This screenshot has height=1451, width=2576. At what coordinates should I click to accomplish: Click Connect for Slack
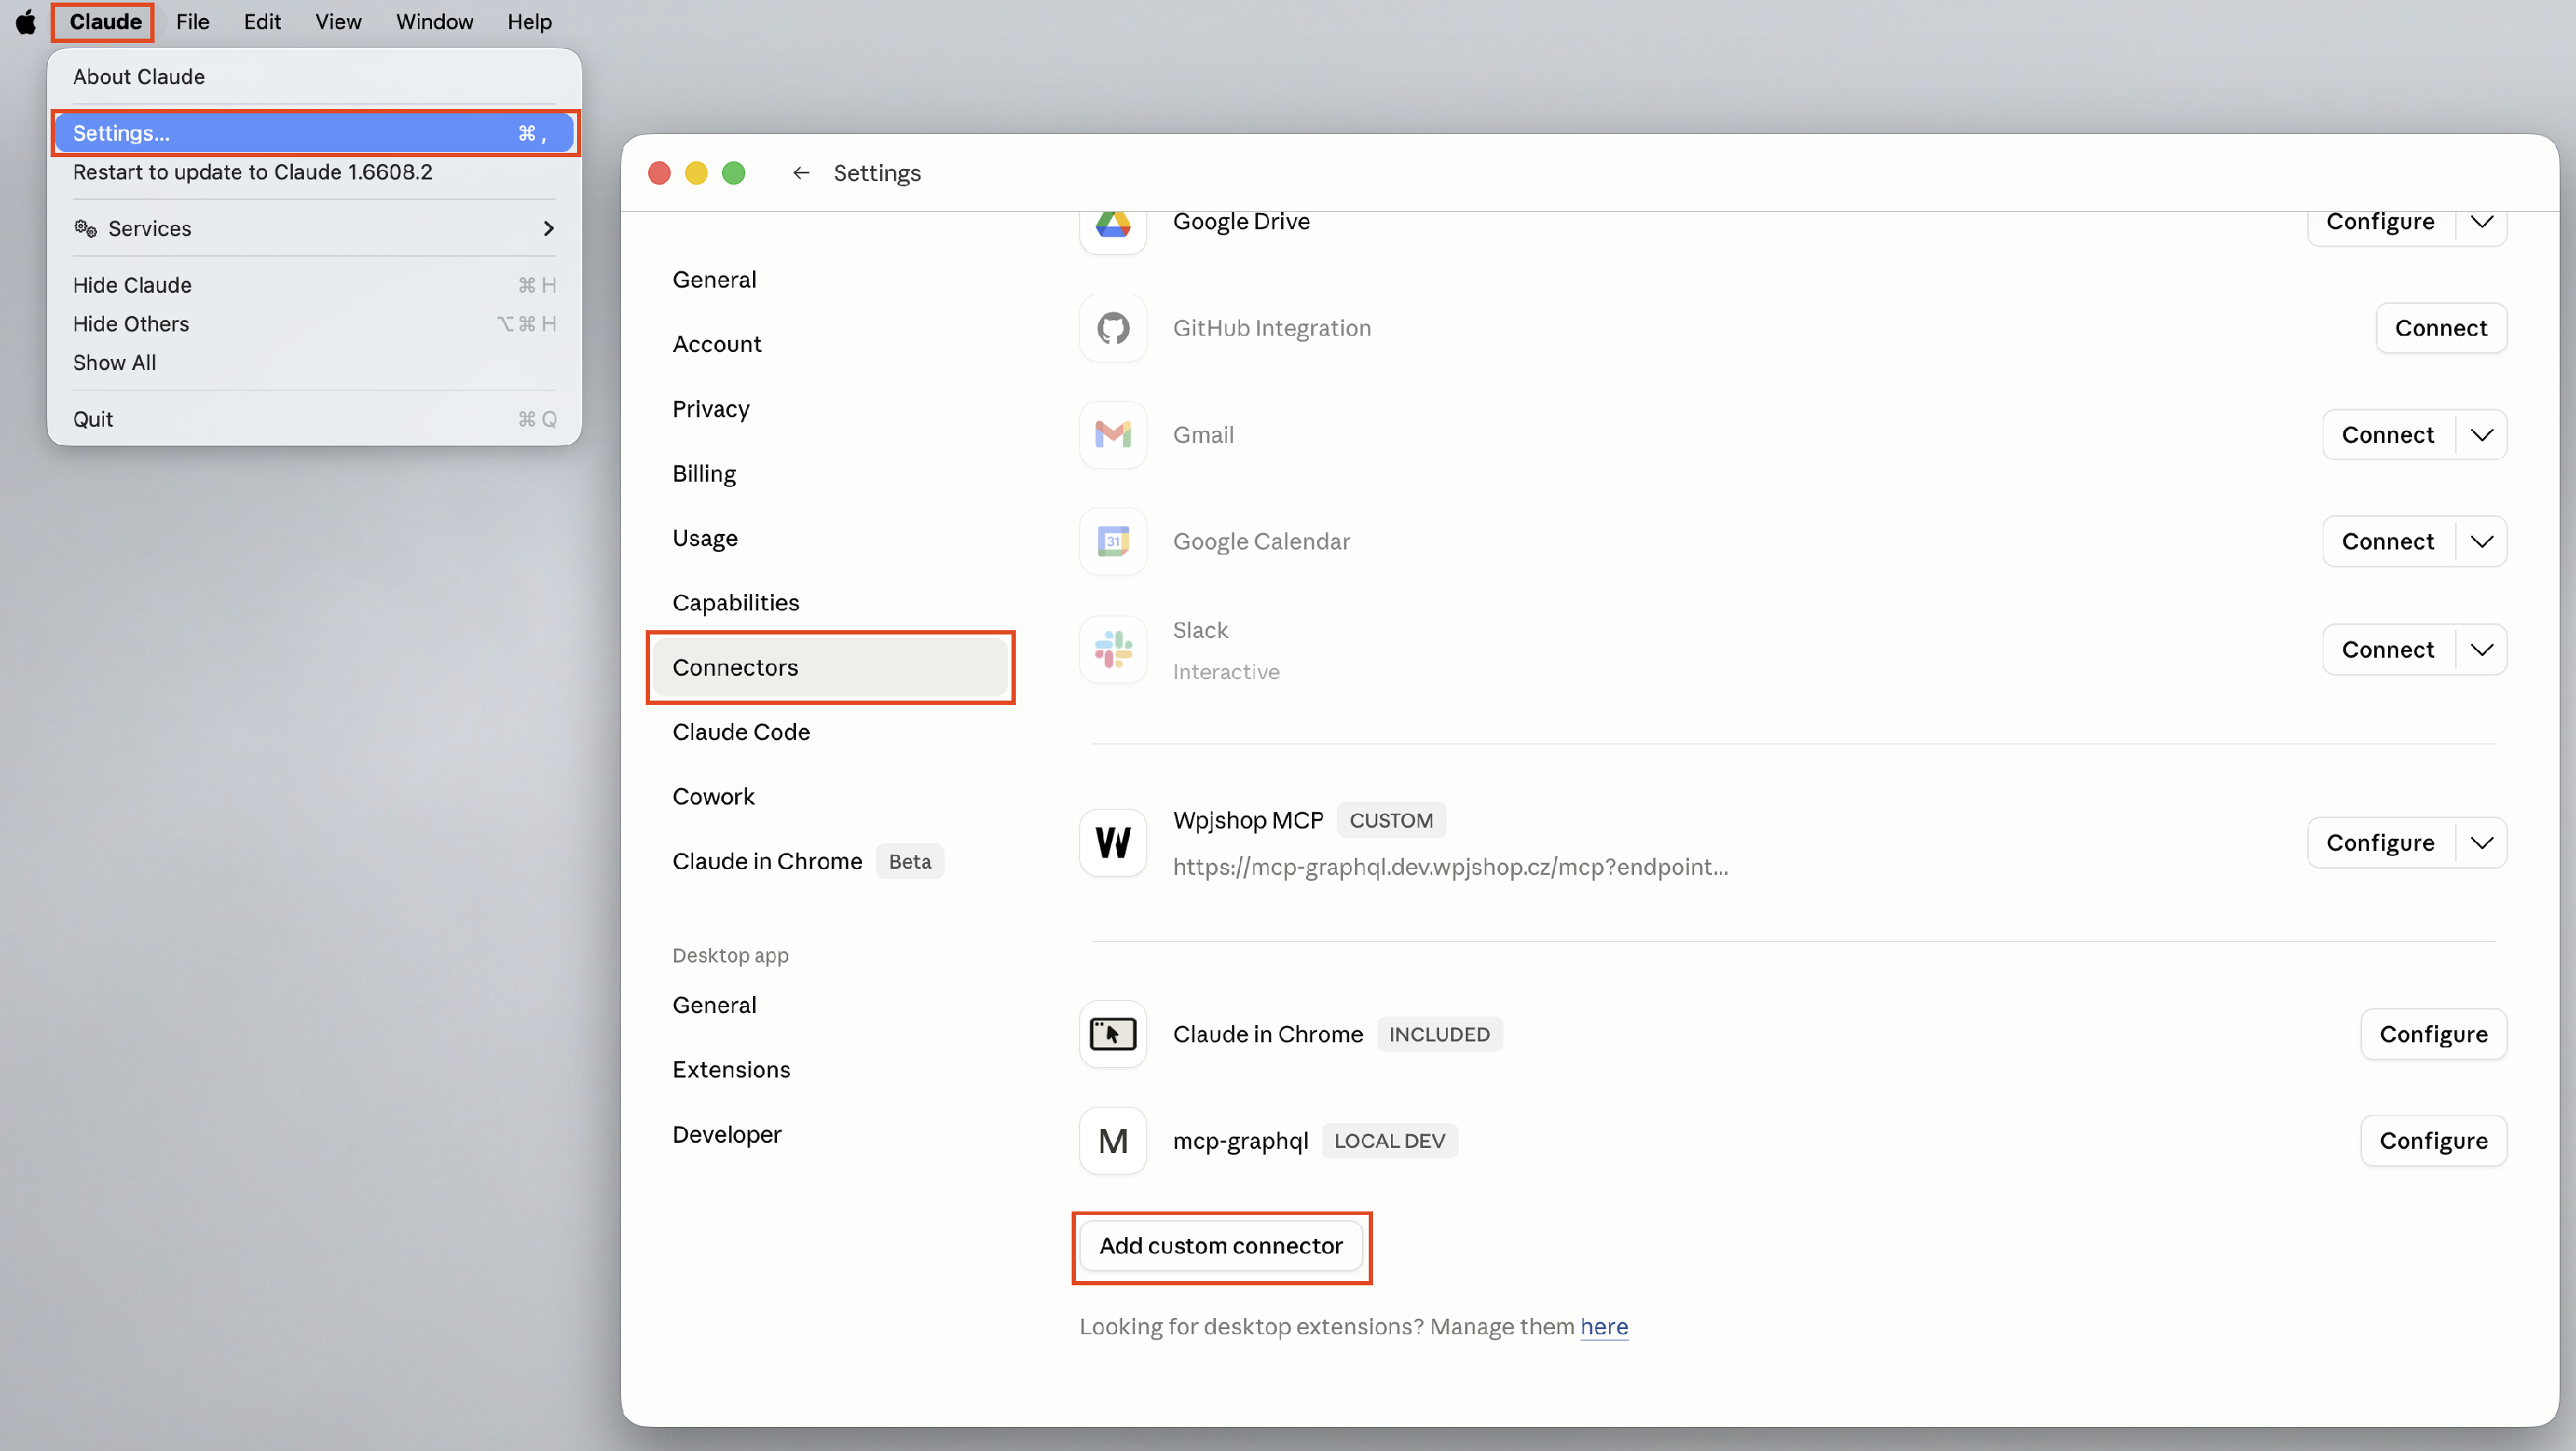[x=2388, y=650]
